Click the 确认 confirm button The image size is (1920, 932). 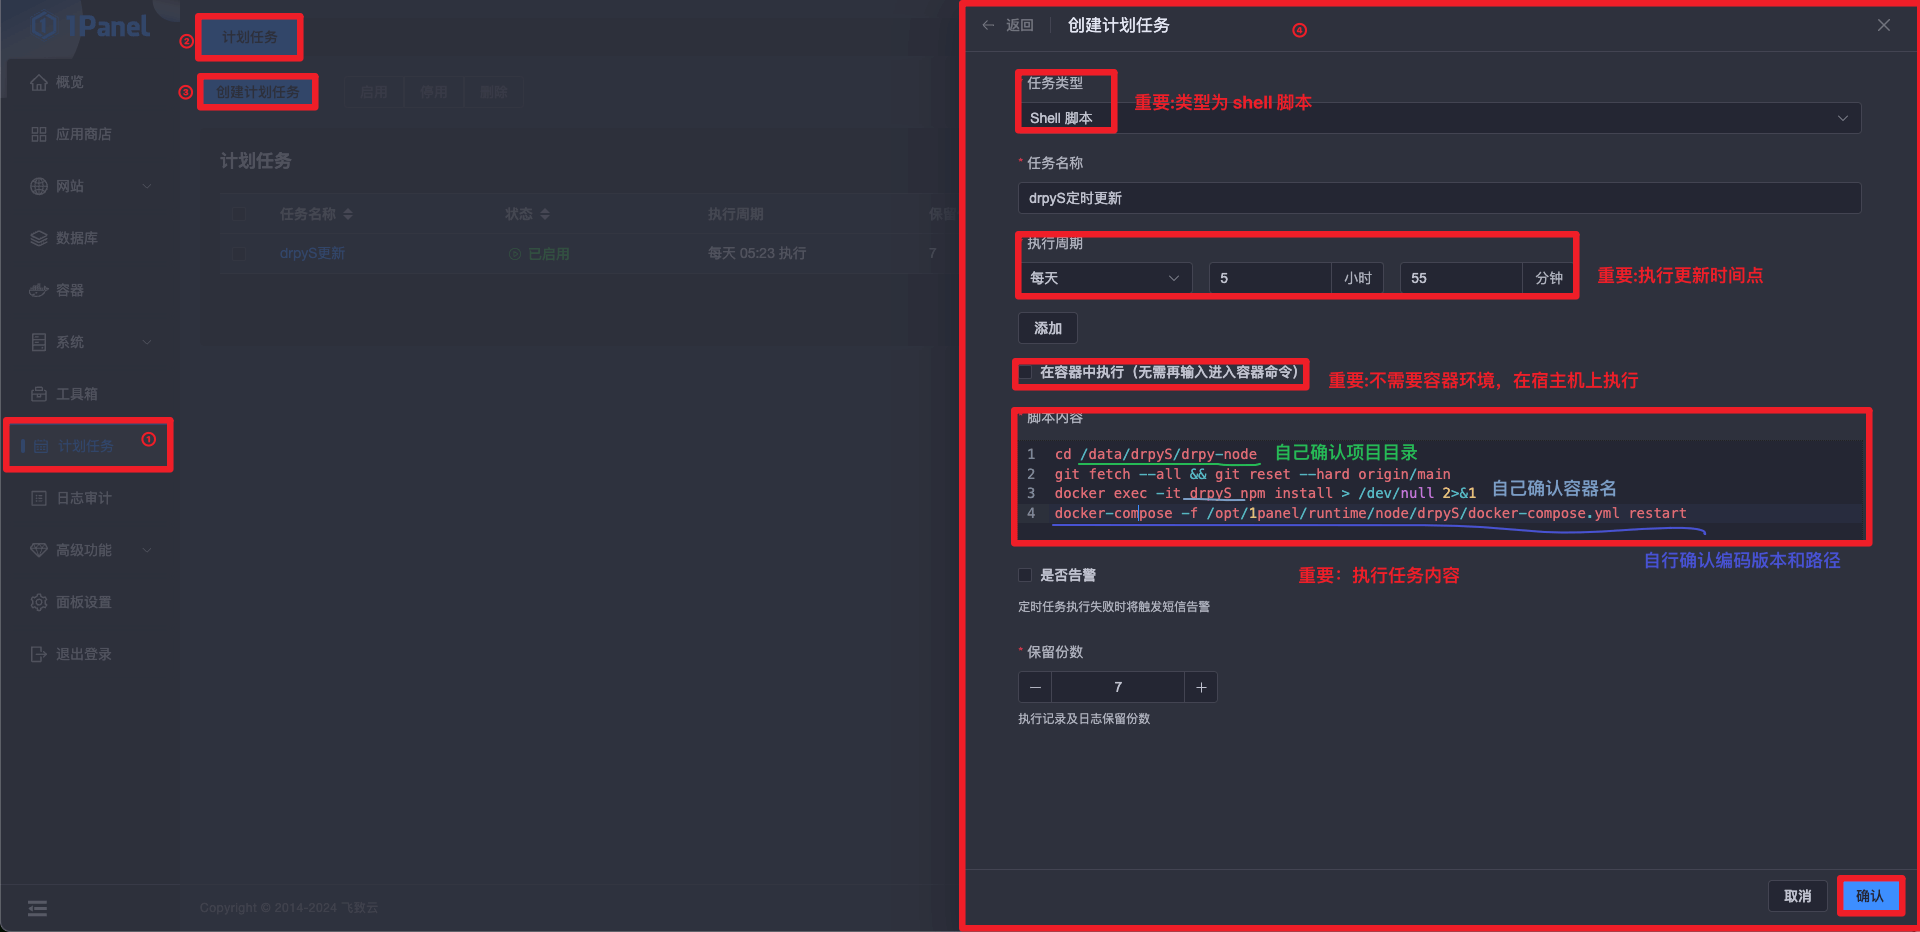(x=1869, y=896)
